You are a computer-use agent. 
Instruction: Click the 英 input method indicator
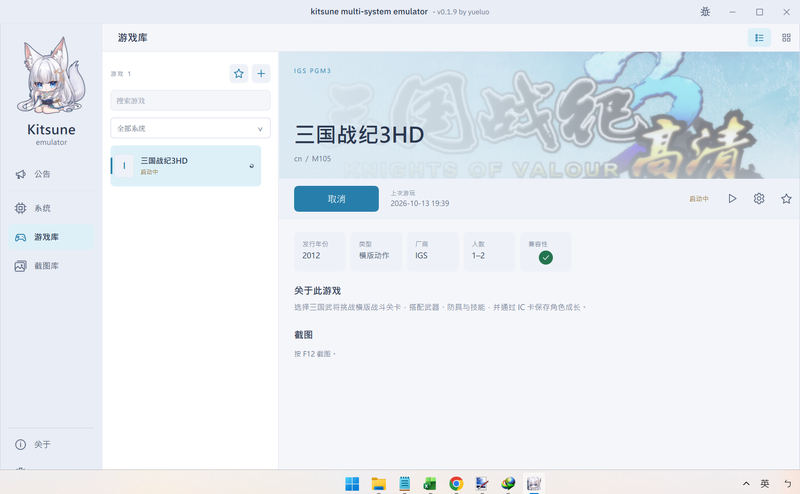pyautogui.click(x=765, y=483)
